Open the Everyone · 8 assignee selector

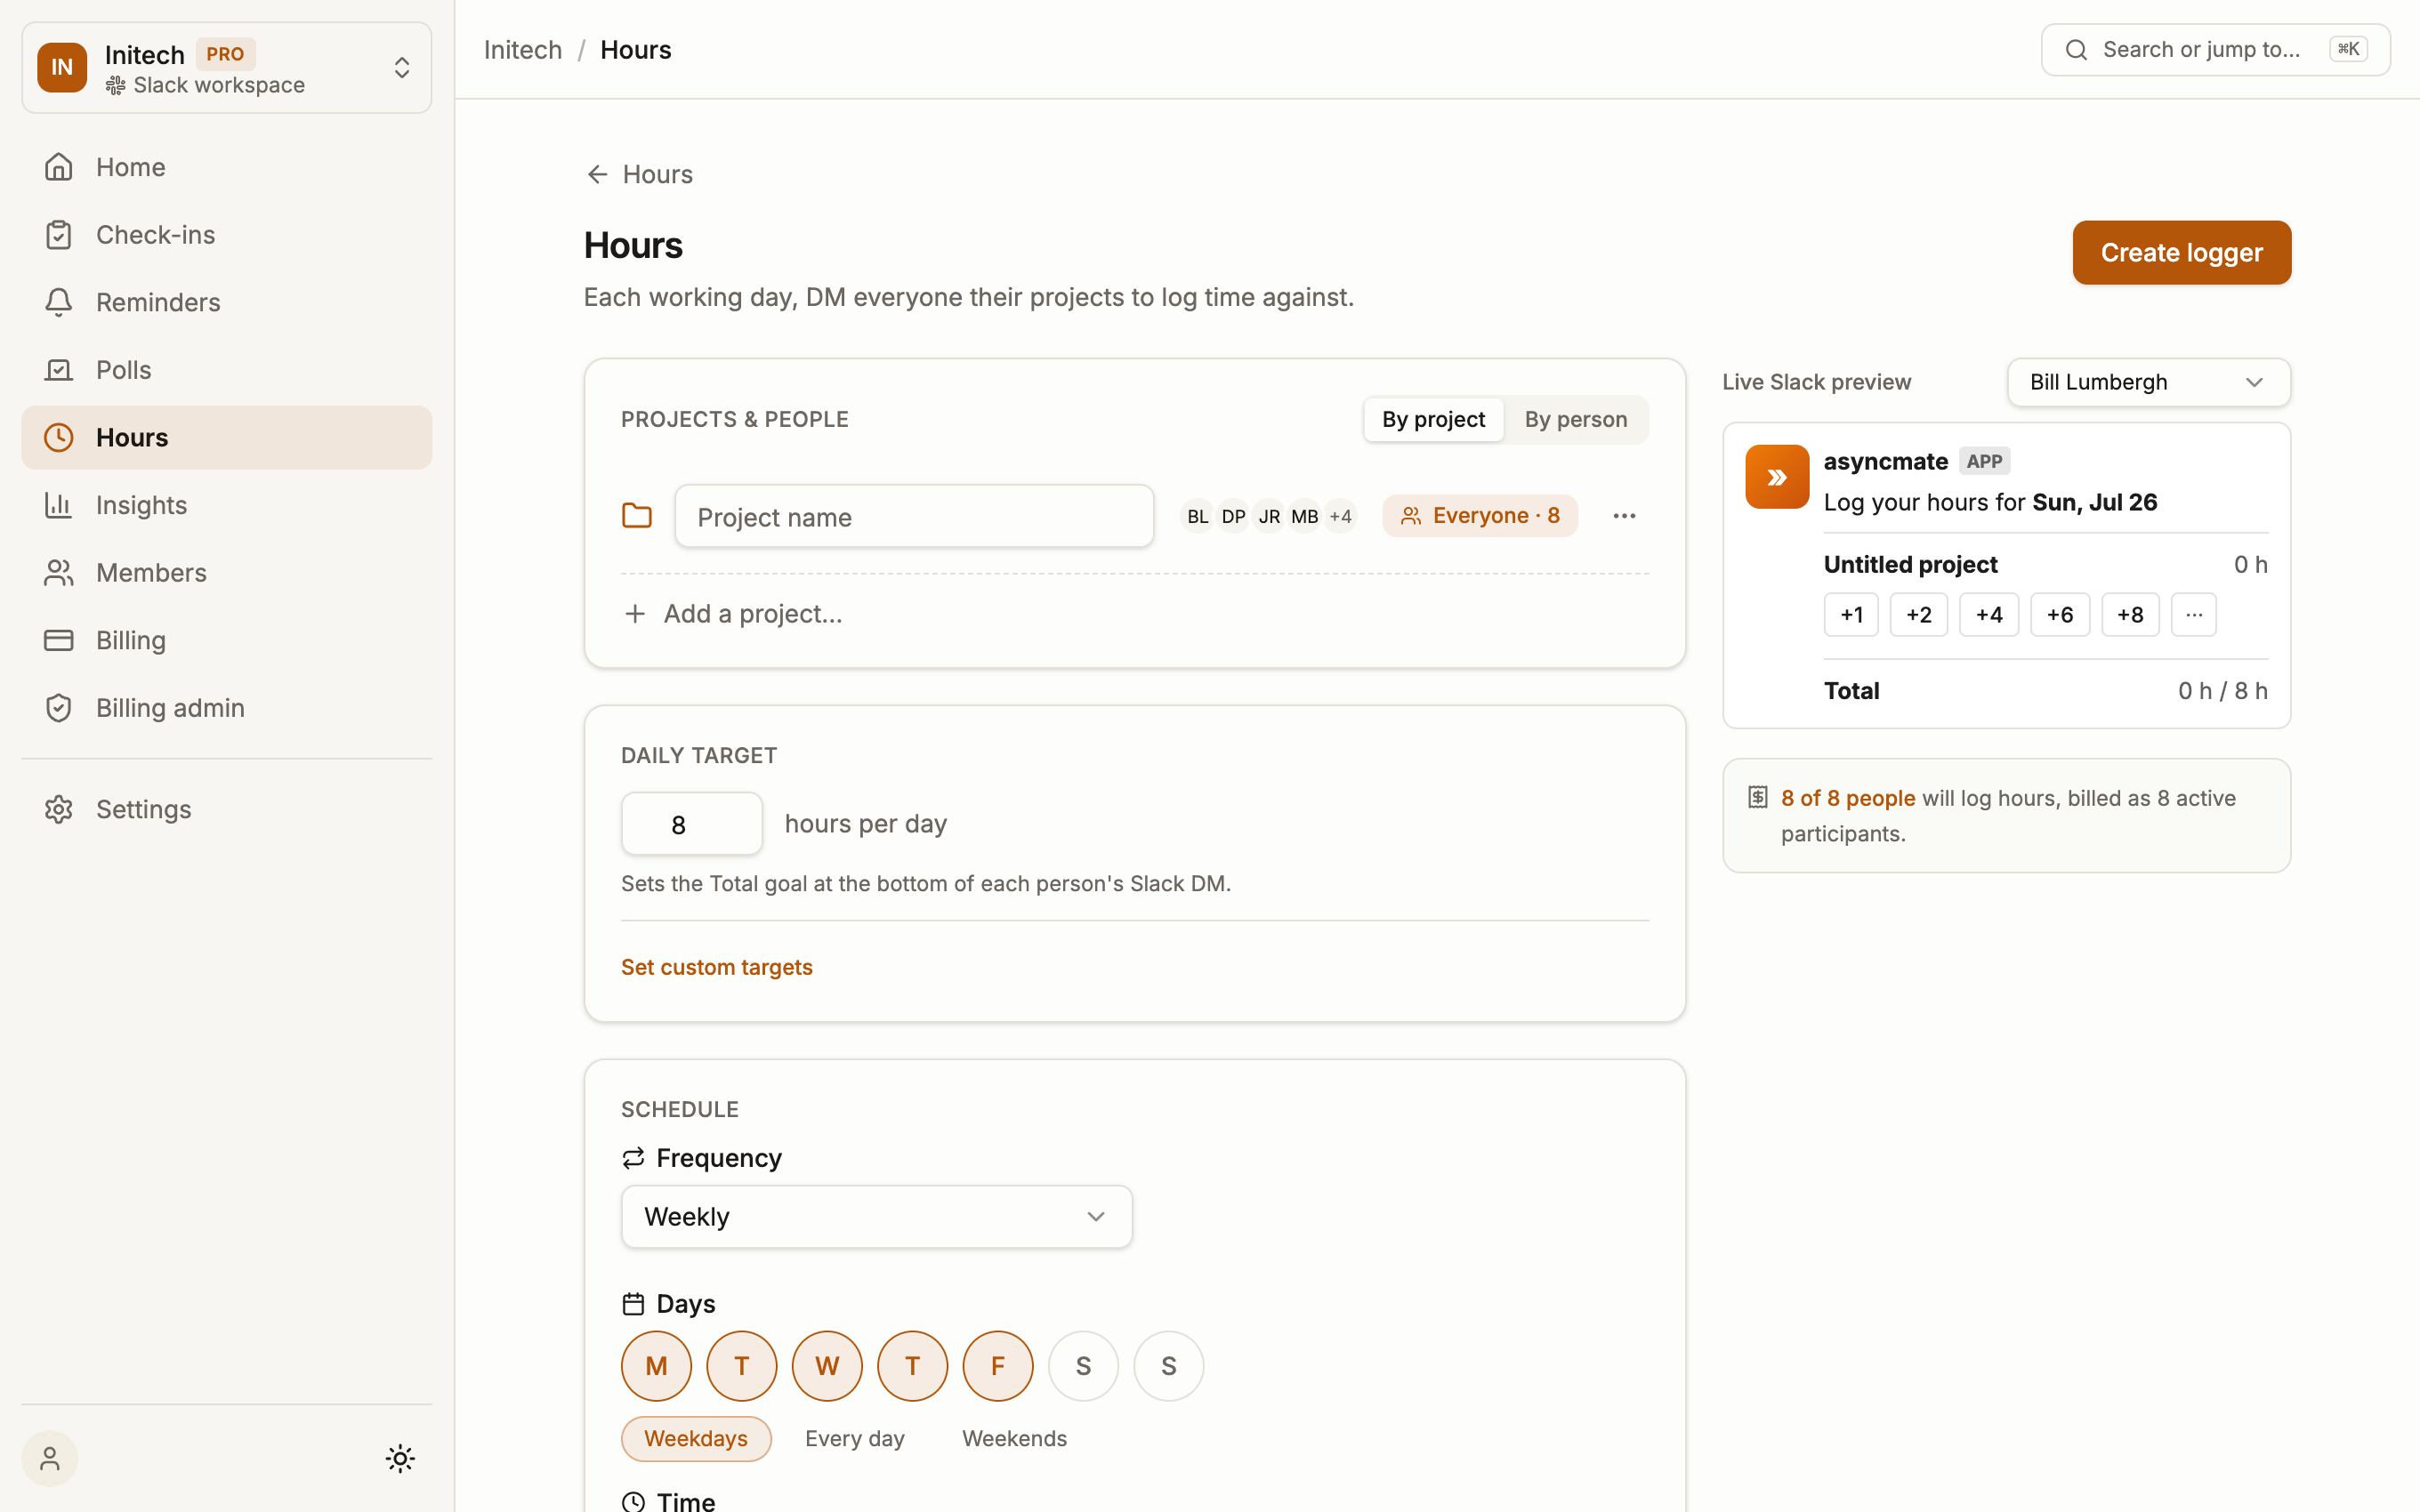tap(1480, 516)
